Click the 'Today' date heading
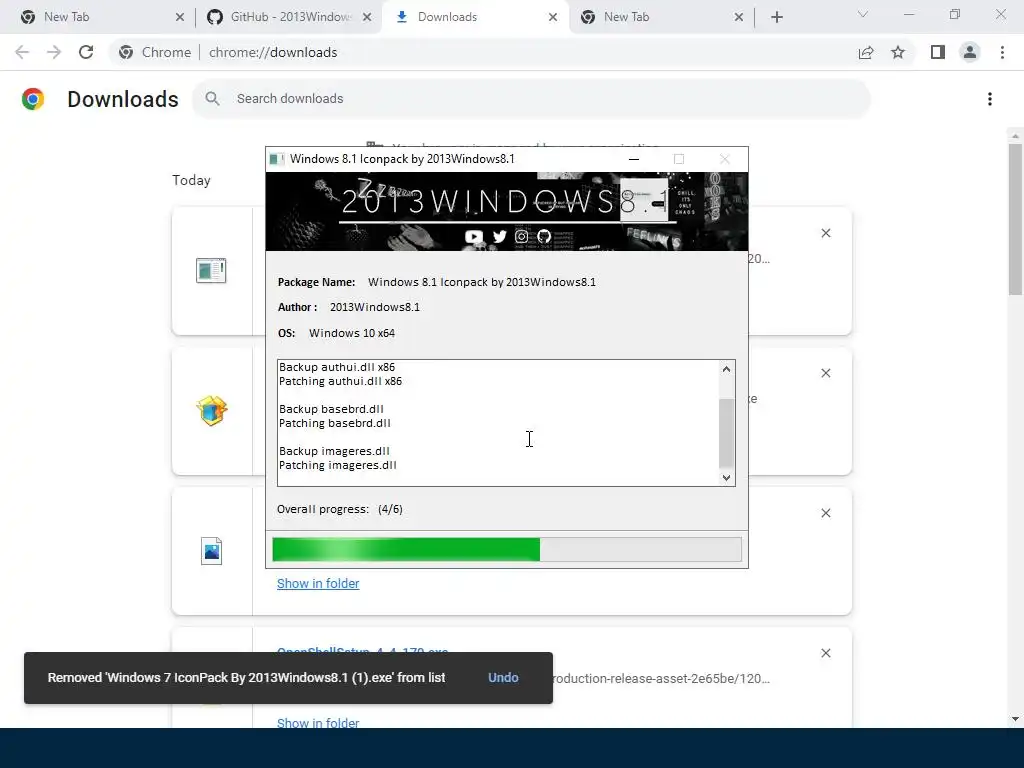 click(191, 180)
